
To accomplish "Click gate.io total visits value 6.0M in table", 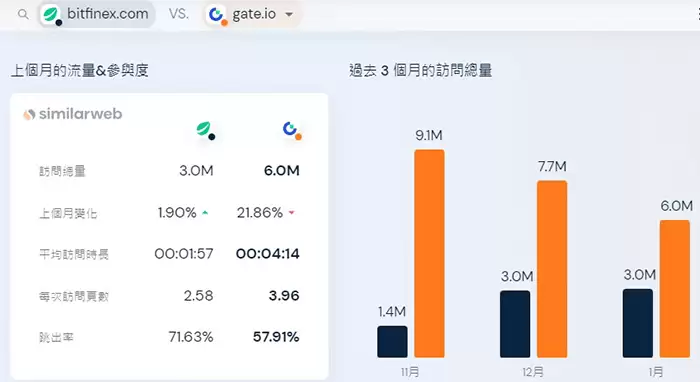I will coord(282,170).
